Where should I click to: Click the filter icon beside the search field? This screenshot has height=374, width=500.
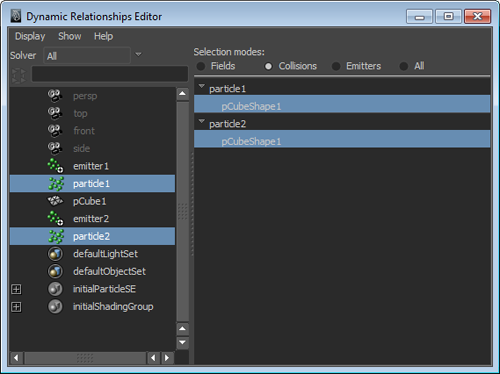point(19,75)
